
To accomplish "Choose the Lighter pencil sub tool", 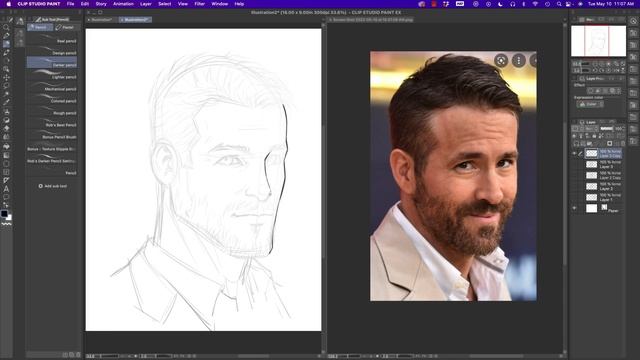I will click(52, 75).
